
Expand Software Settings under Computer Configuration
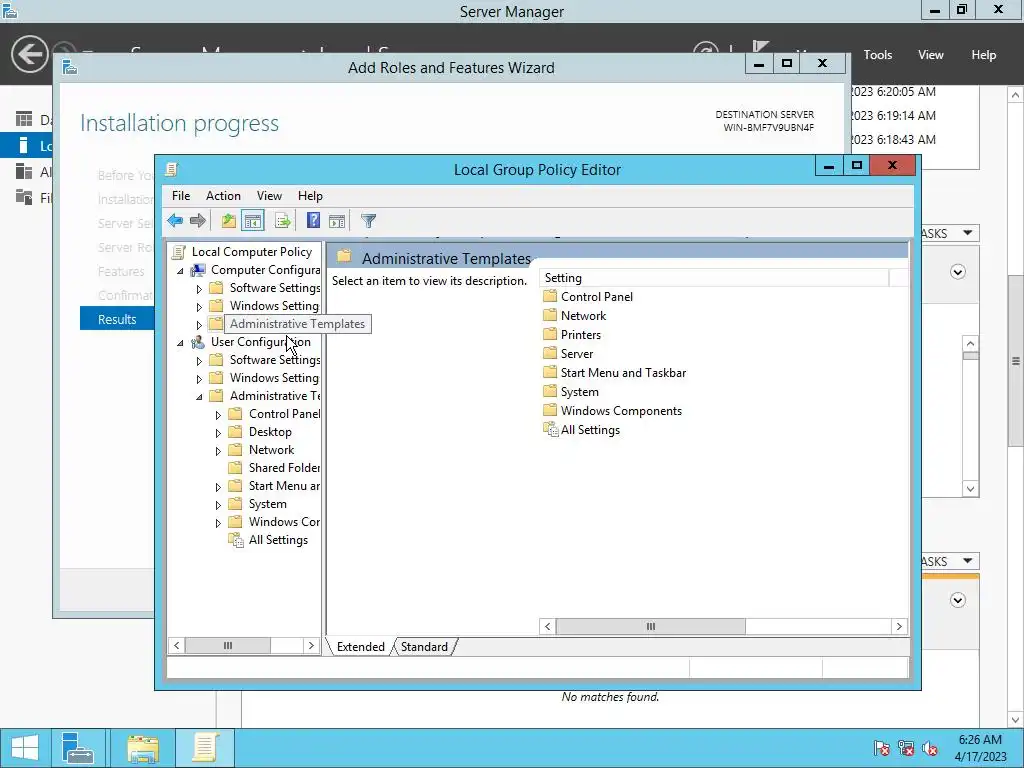pos(199,289)
